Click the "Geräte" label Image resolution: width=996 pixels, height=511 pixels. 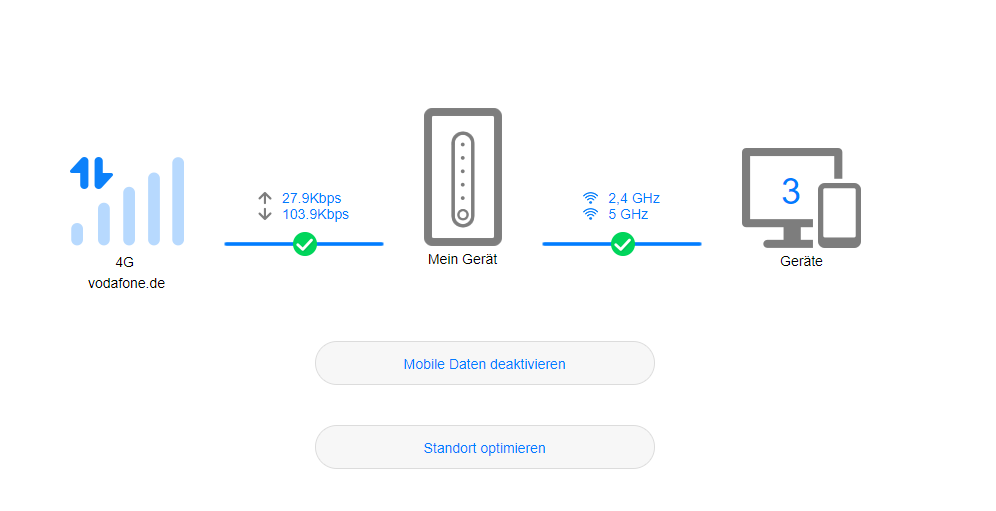coord(801,262)
